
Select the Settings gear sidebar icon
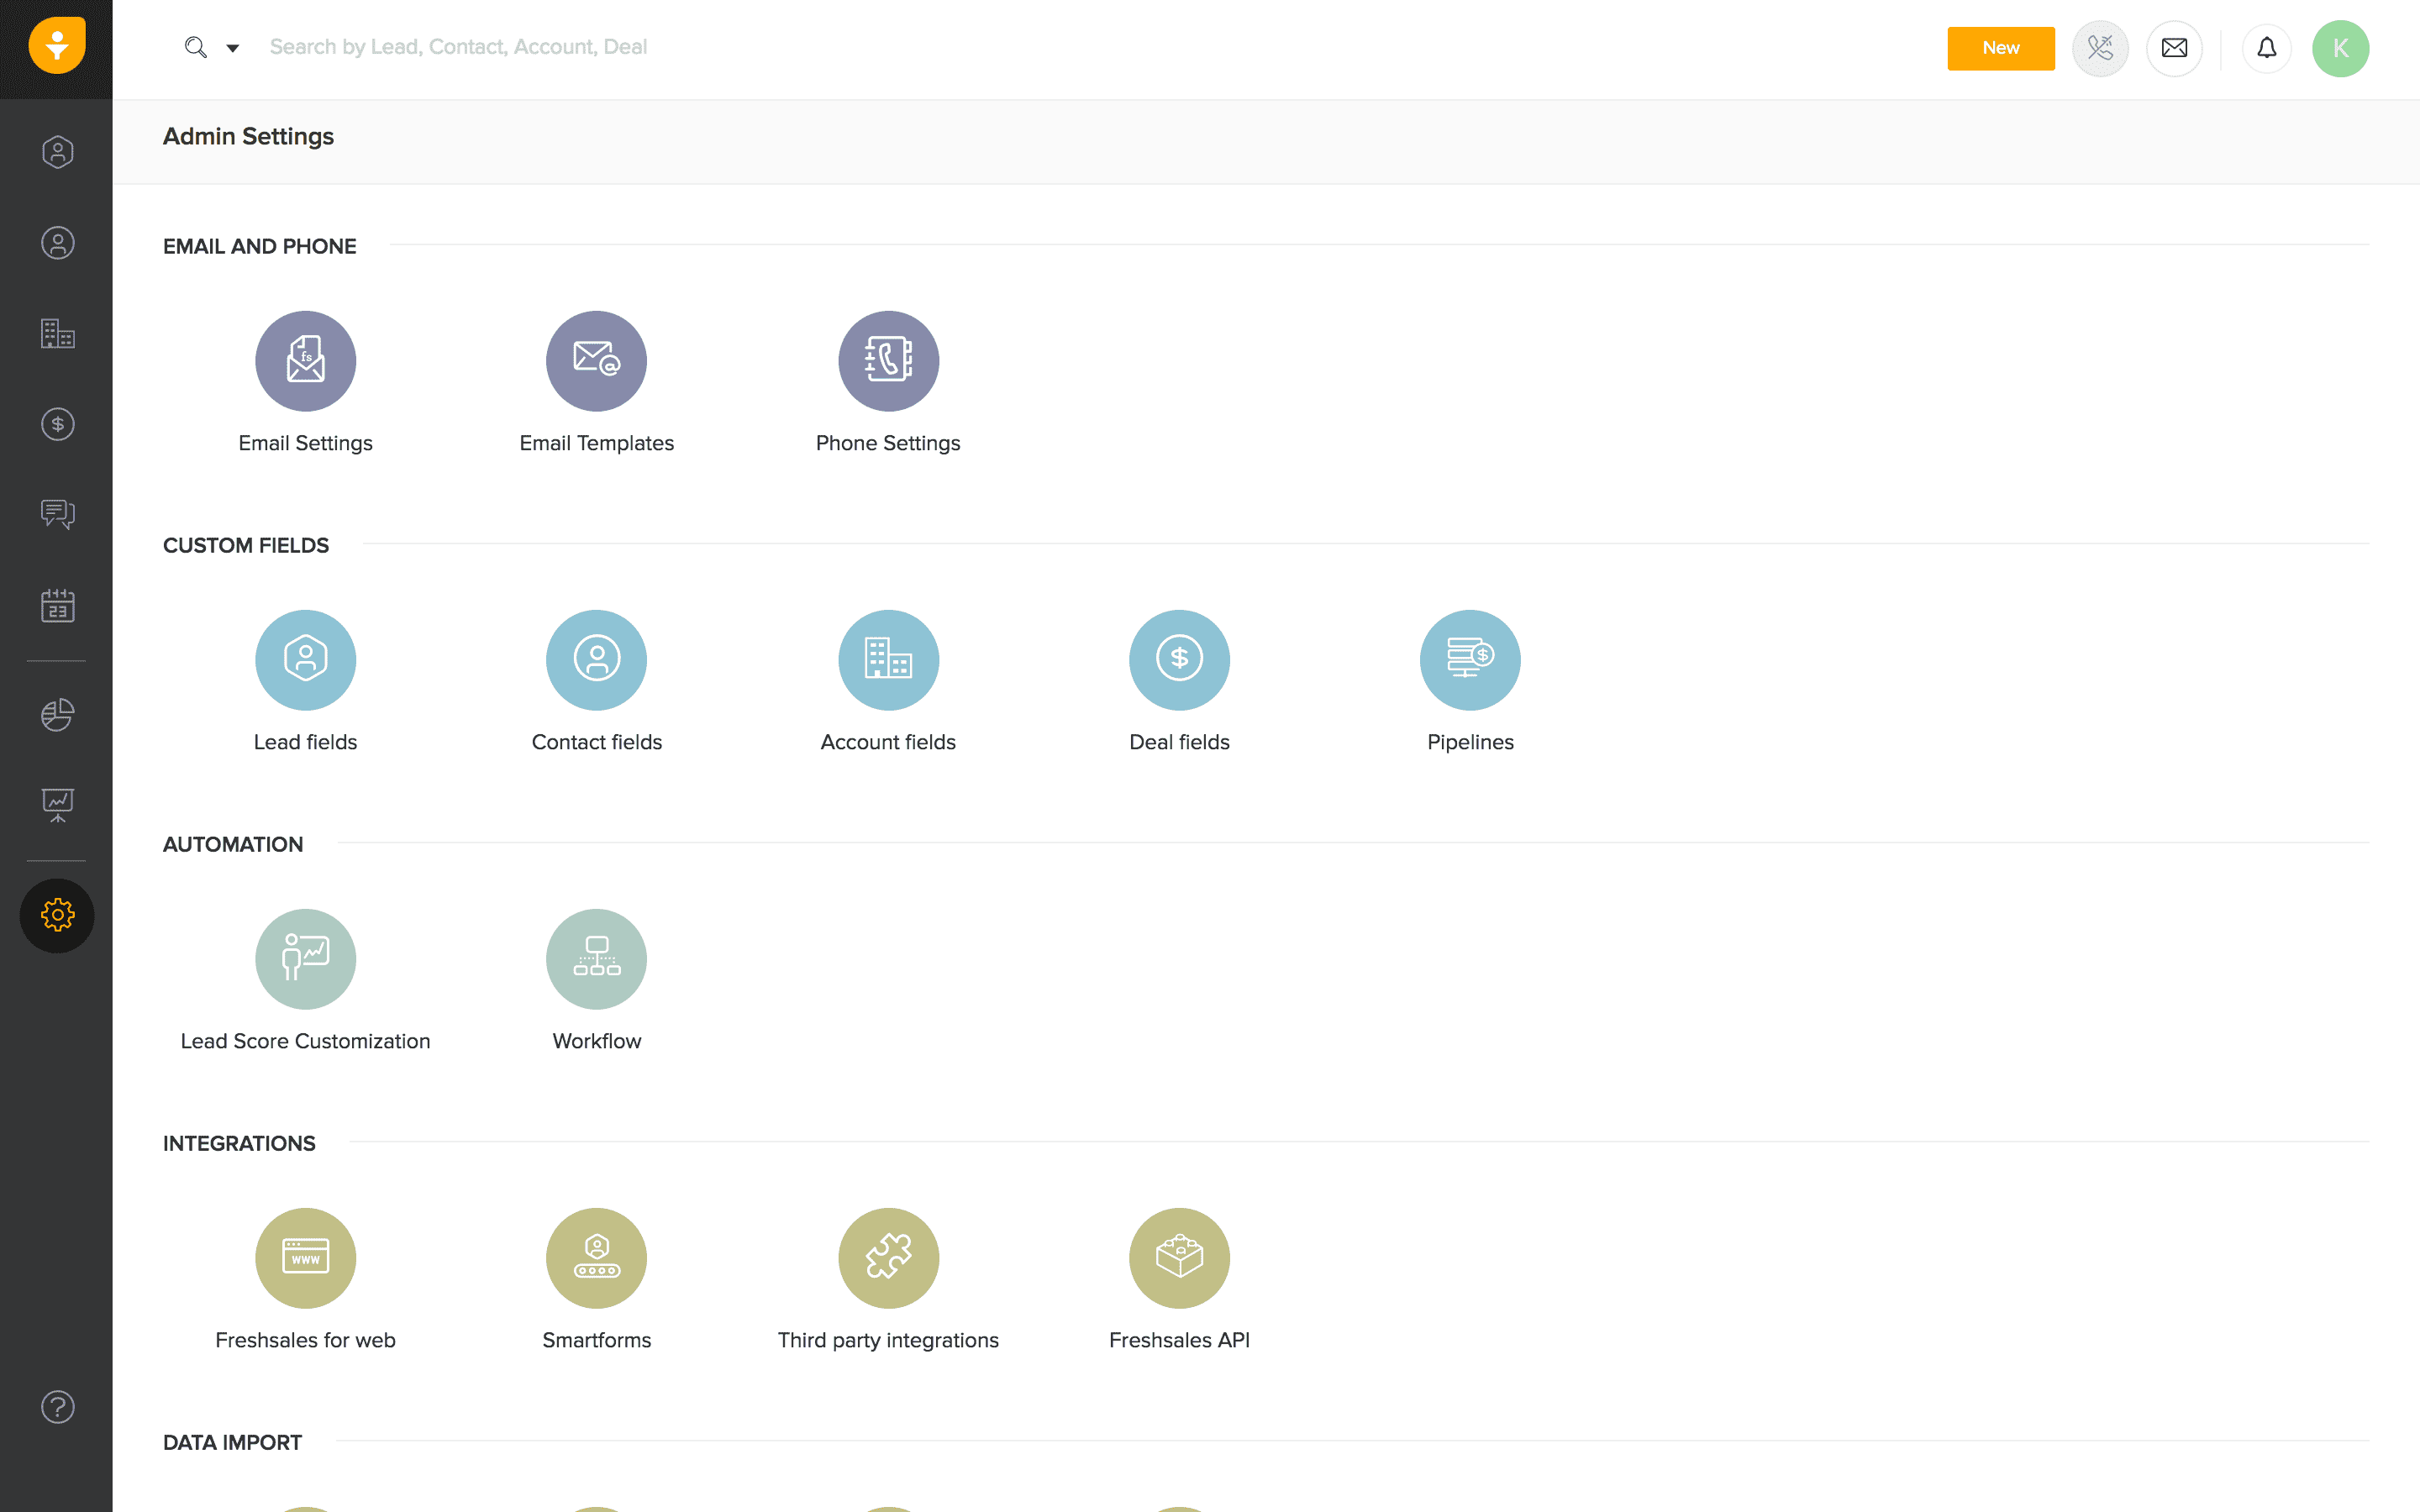(x=57, y=915)
